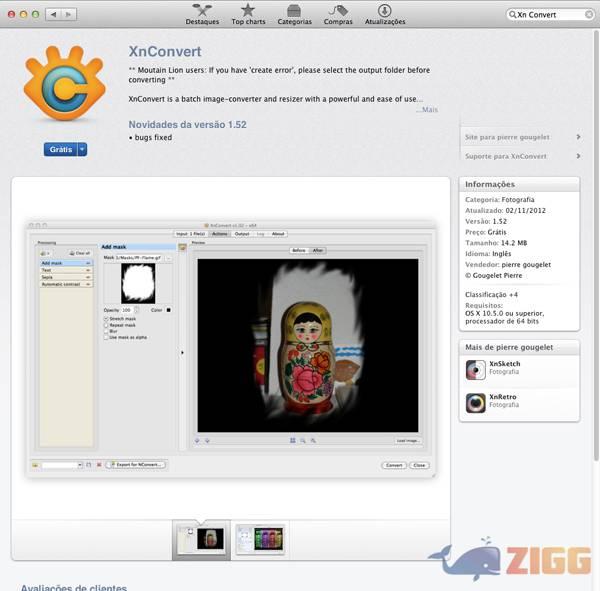Click the bugs fixed release note
The height and width of the screenshot is (591, 600).
(x=150, y=137)
